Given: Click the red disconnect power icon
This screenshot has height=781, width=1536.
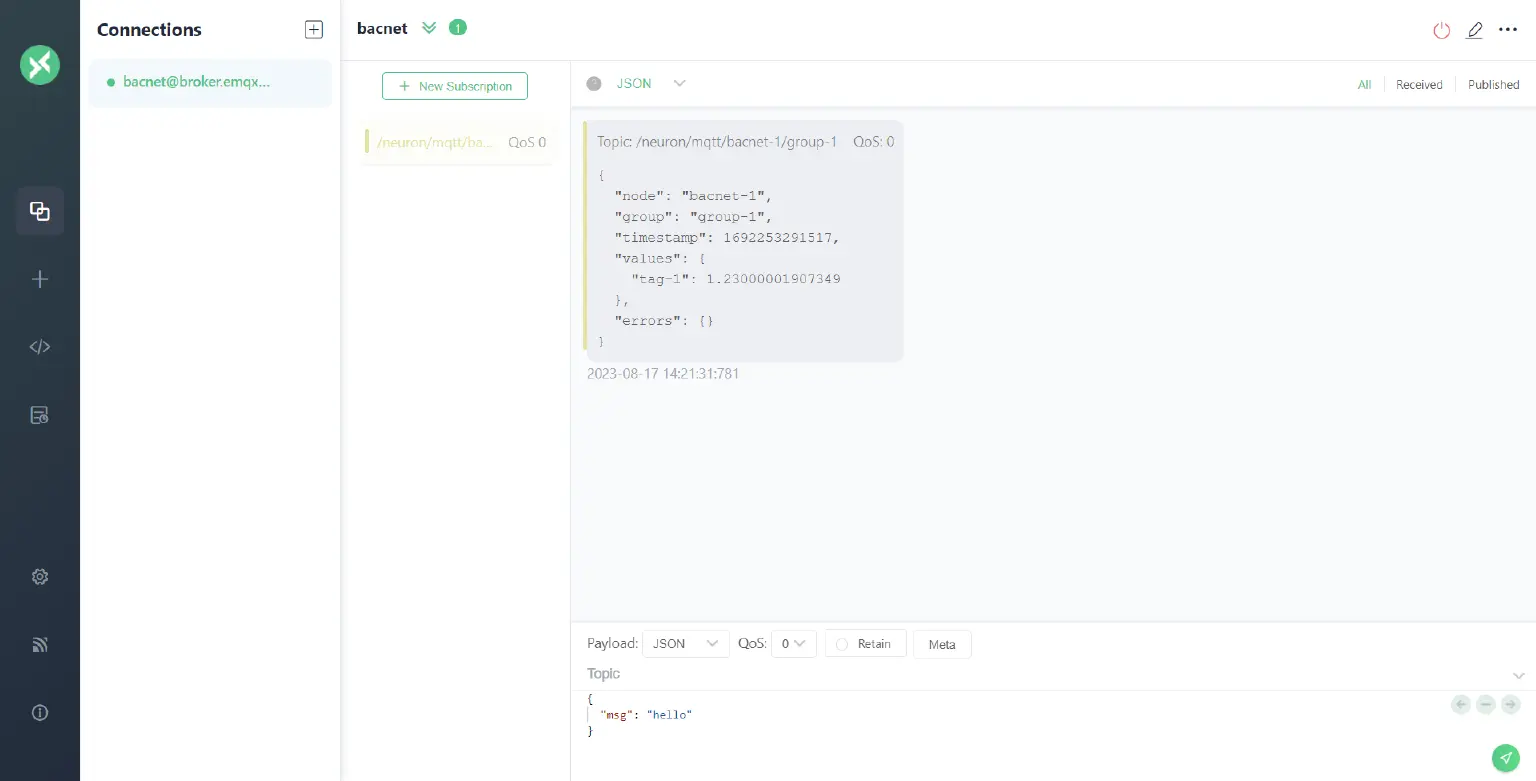Looking at the screenshot, I should [1441, 30].
